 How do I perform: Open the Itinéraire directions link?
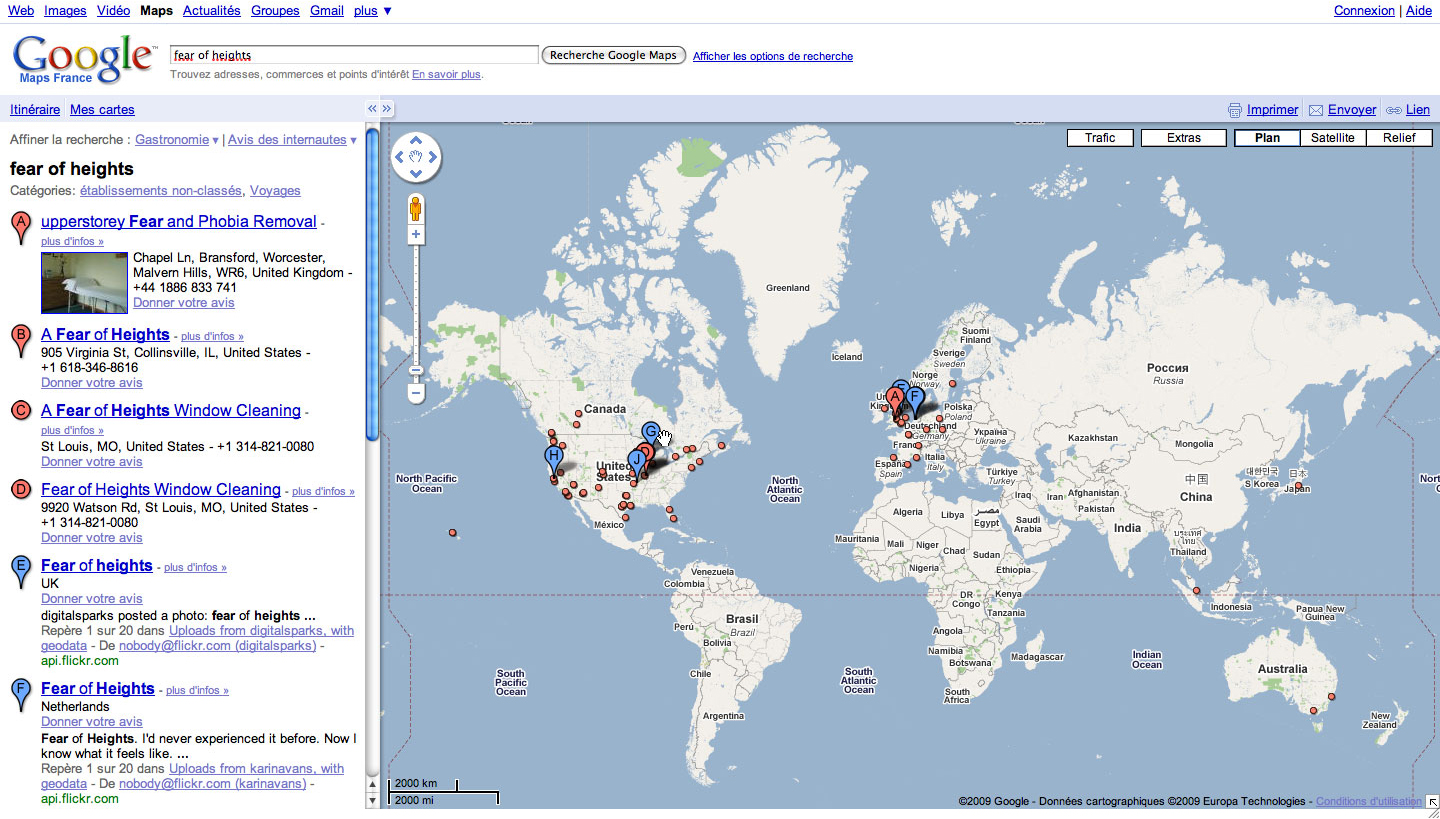tap(35, 110)
